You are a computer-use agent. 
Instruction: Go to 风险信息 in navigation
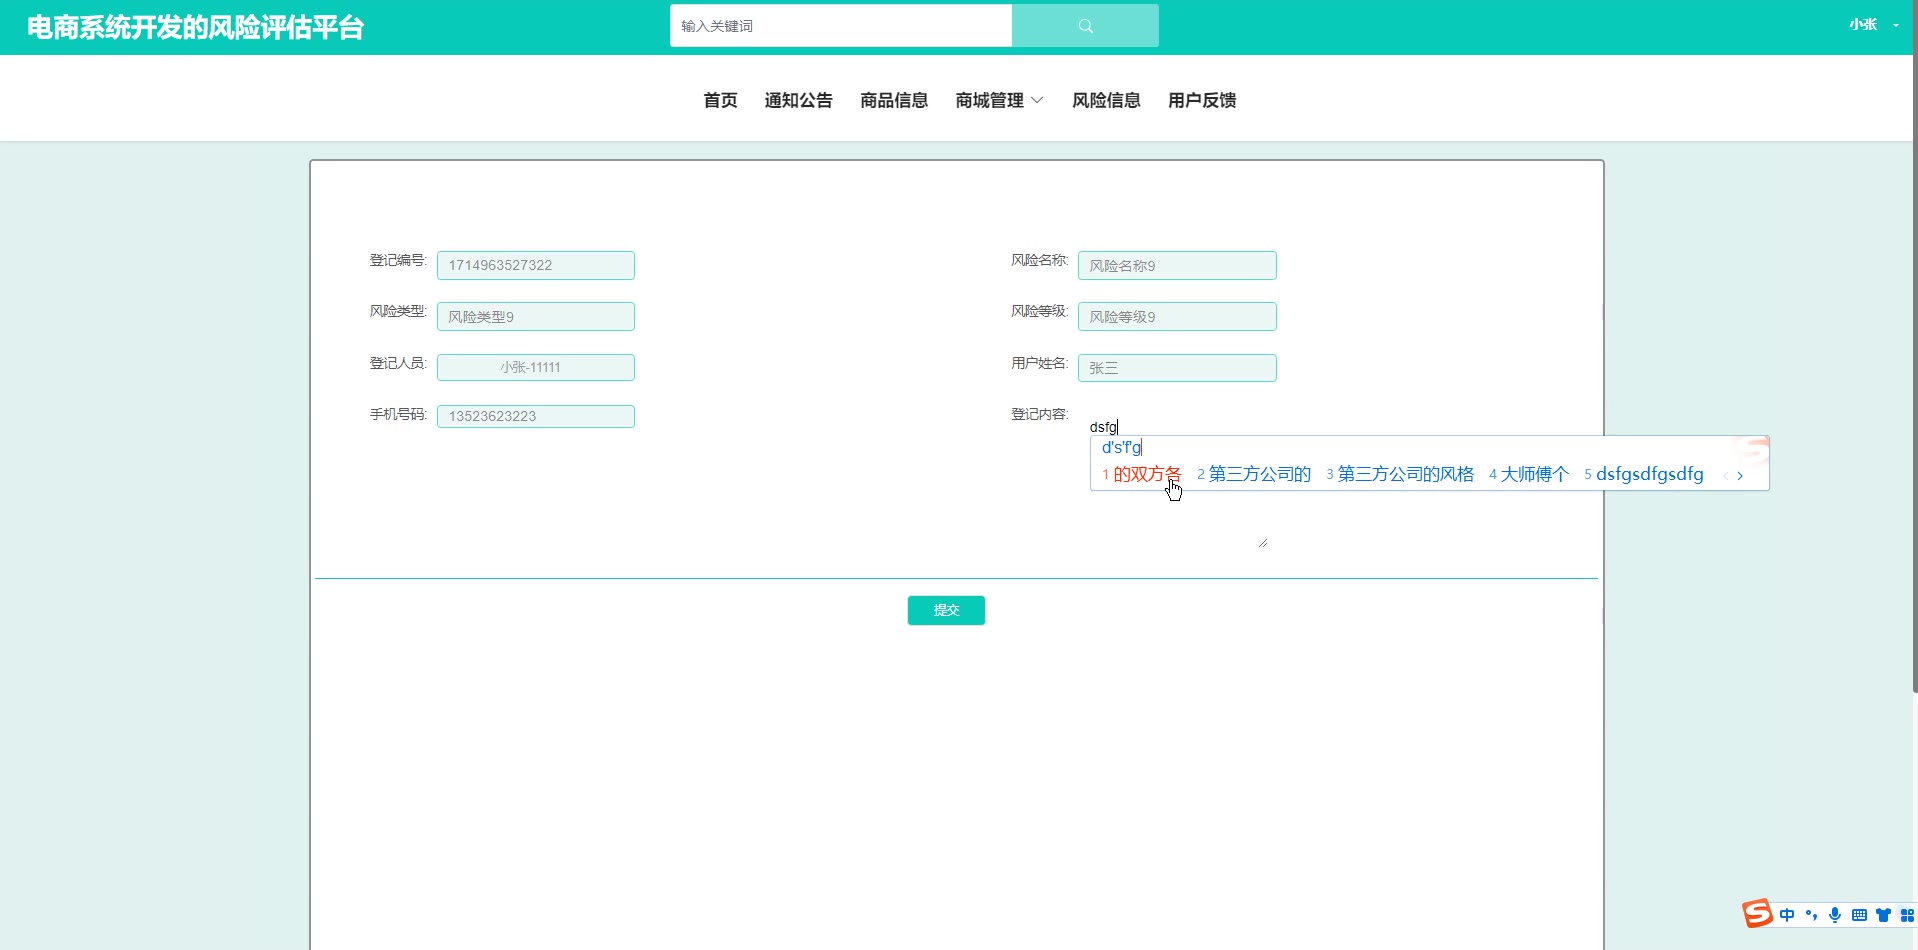click(1106, 100)
